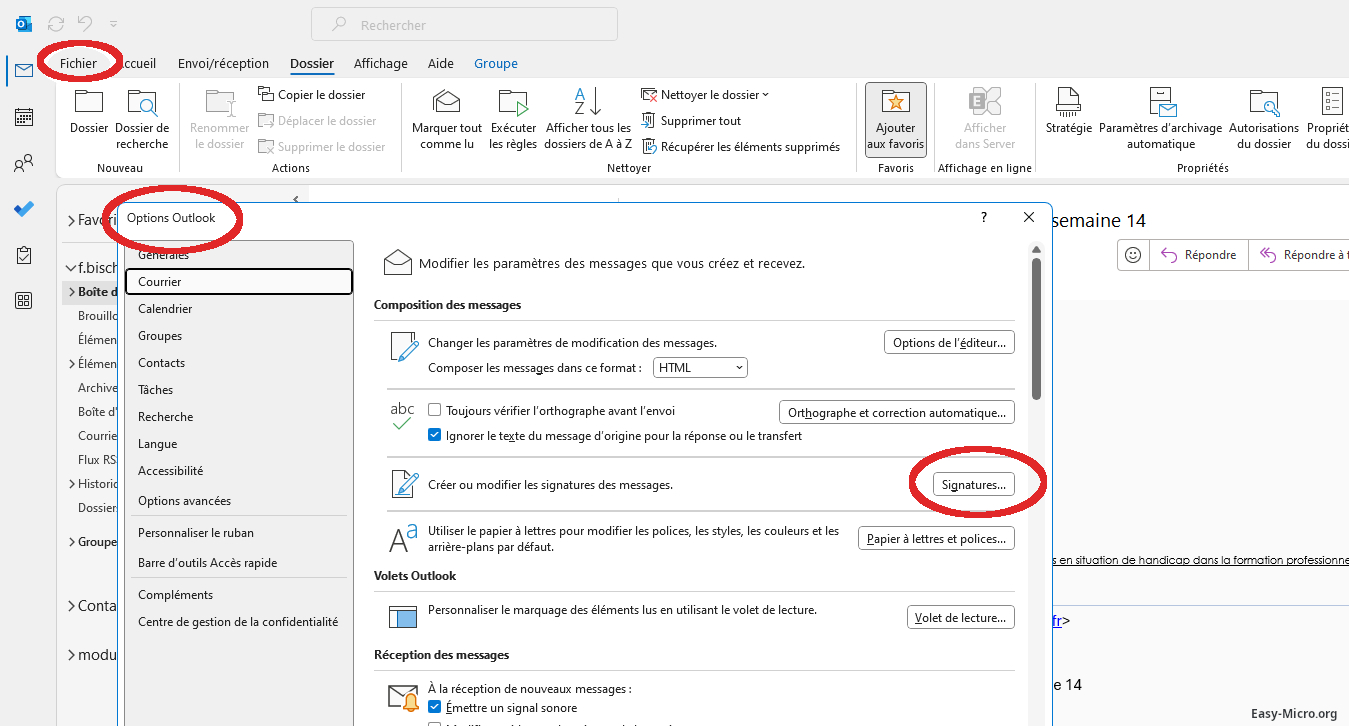1349x726 pixels.
Task: Open the Nettoyer le dossier dropdown
Action: 705,94
